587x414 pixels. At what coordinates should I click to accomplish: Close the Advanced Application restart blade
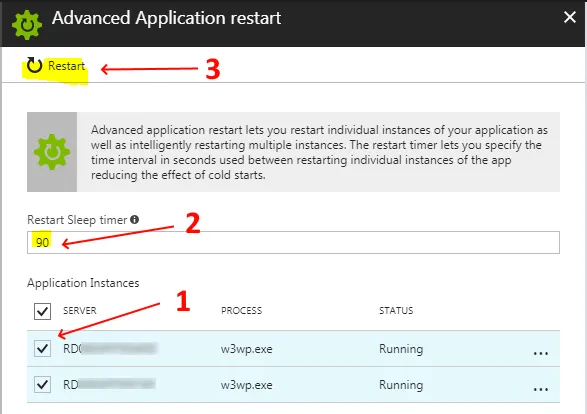point(570,17)
